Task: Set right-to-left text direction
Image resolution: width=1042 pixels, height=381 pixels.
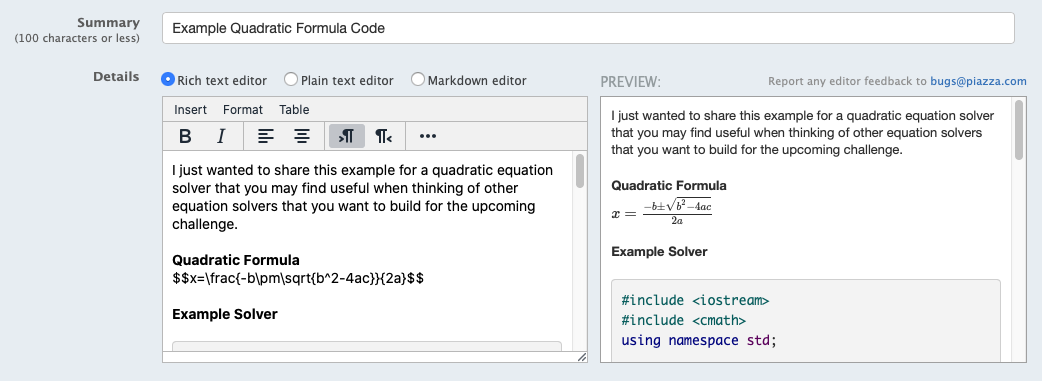Action: pos(383,136)
